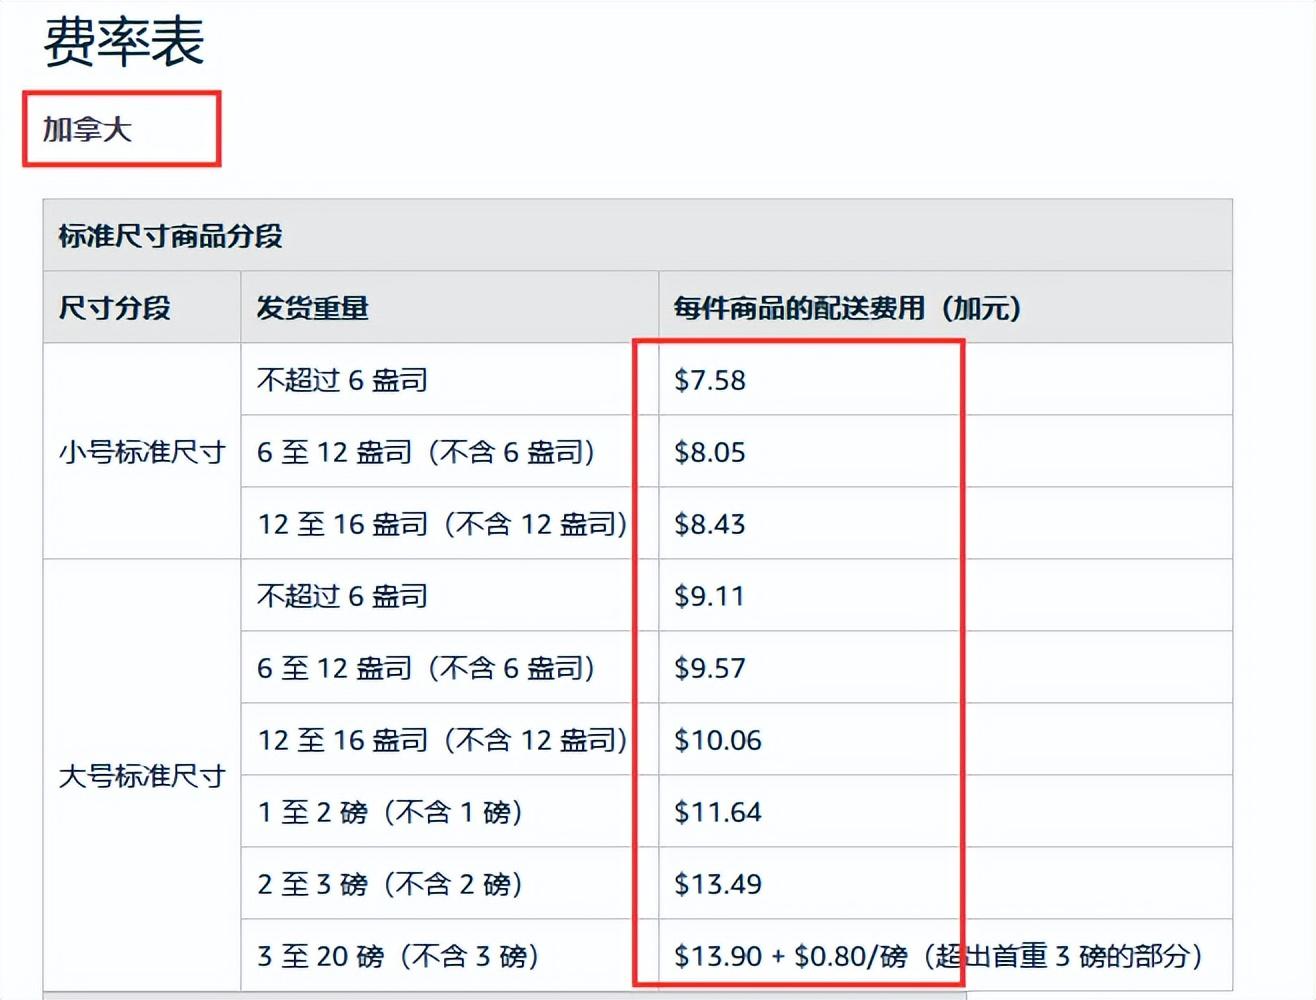
Task: Select the 小号标准尺寸 row label
Action: [x=142, y=452]
